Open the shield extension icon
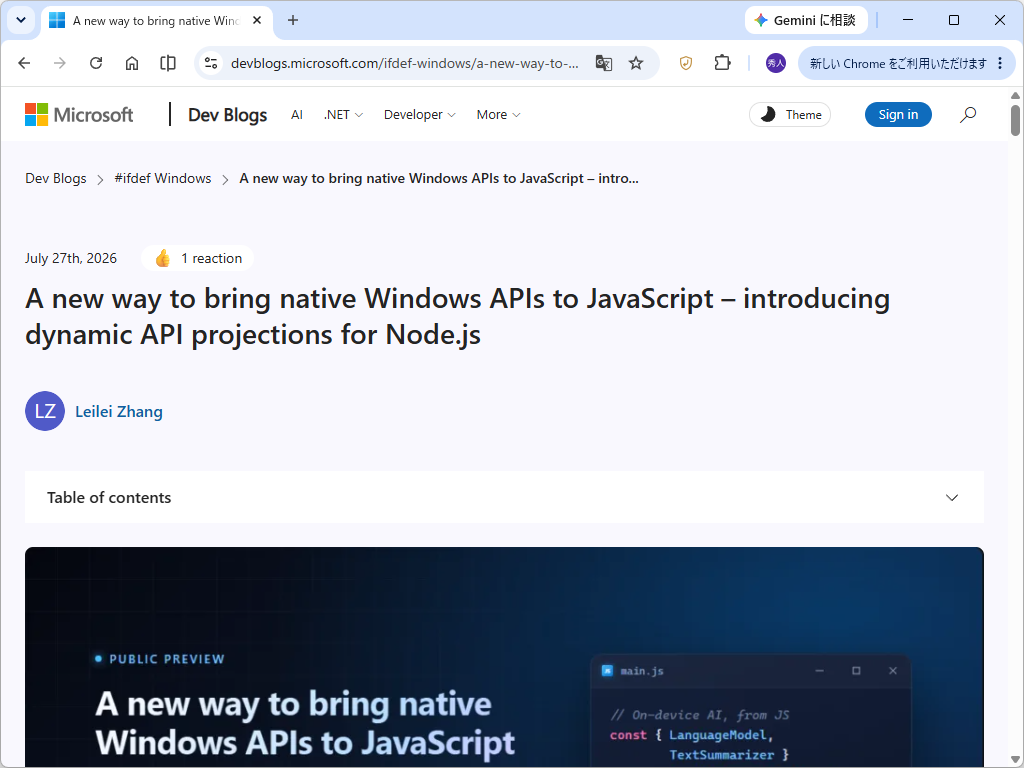The height and width of the screenshot is (768, 1024). pyautogui.click(x=686, y=63)
